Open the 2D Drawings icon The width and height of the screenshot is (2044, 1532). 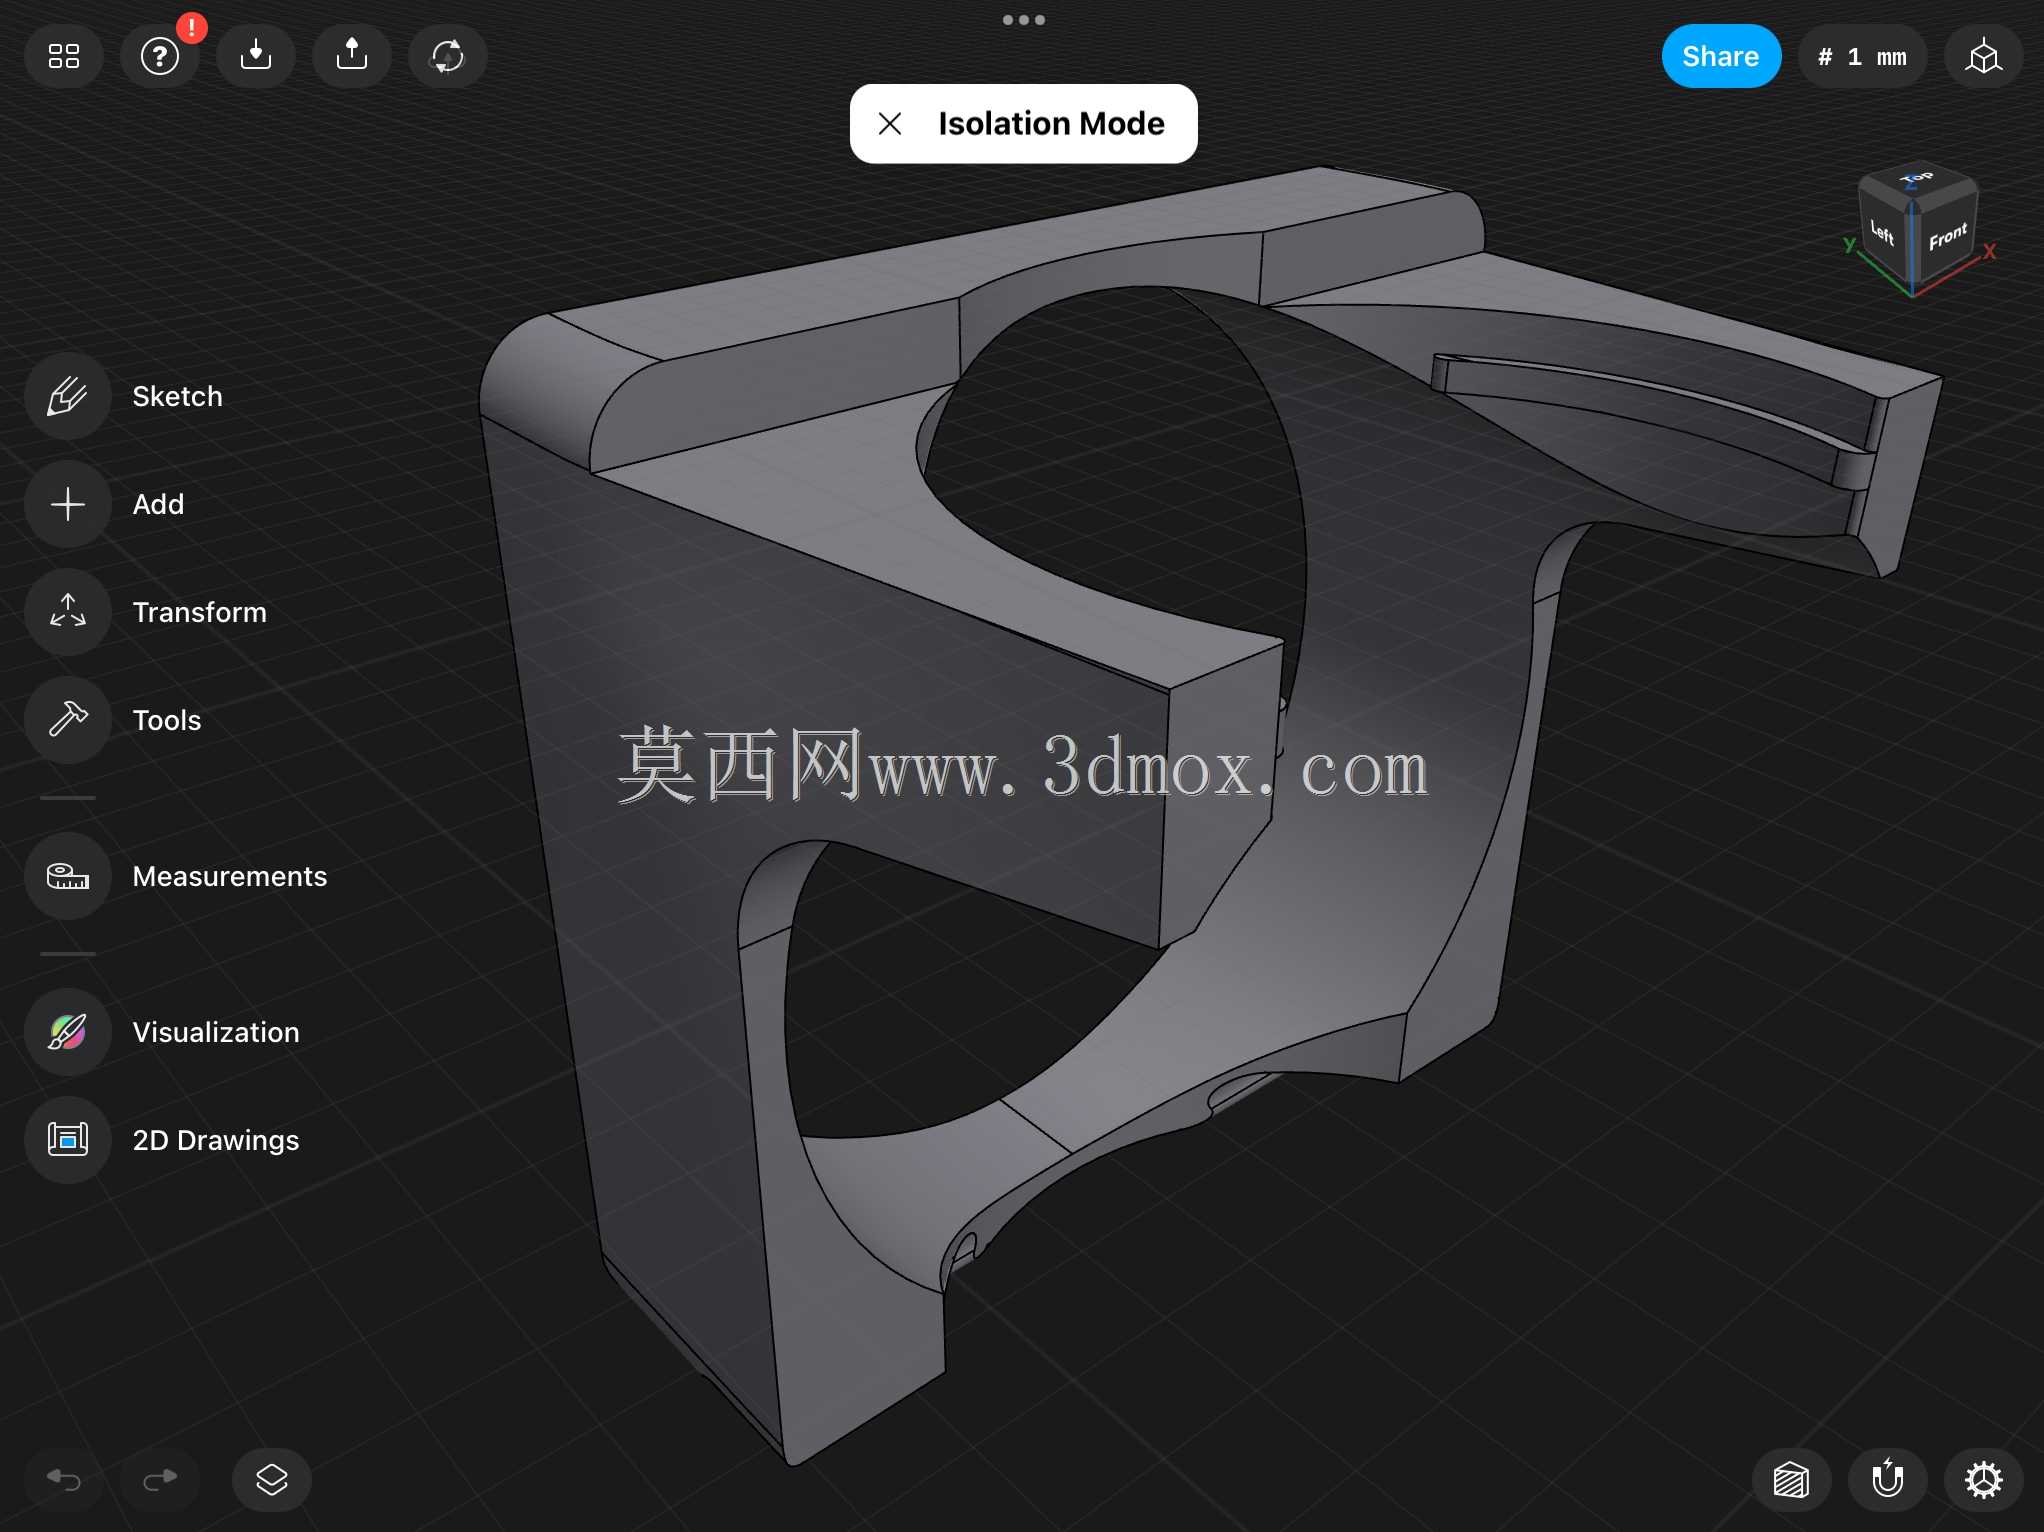(68, 1140)
